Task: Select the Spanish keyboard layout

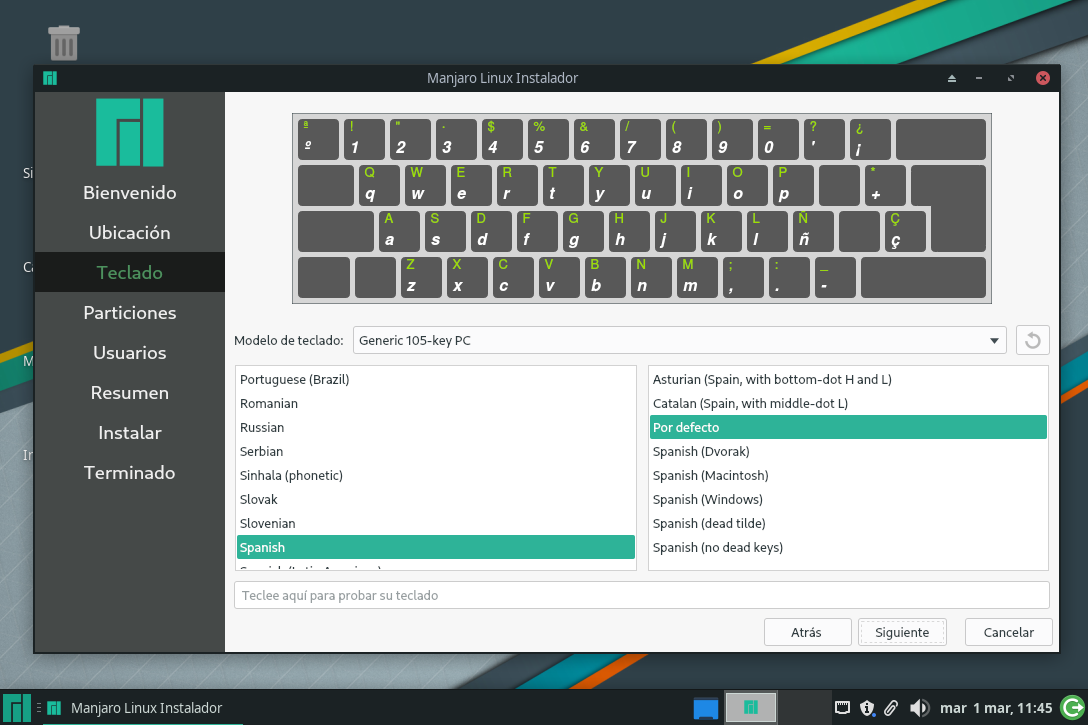Action: coord(435,547)
